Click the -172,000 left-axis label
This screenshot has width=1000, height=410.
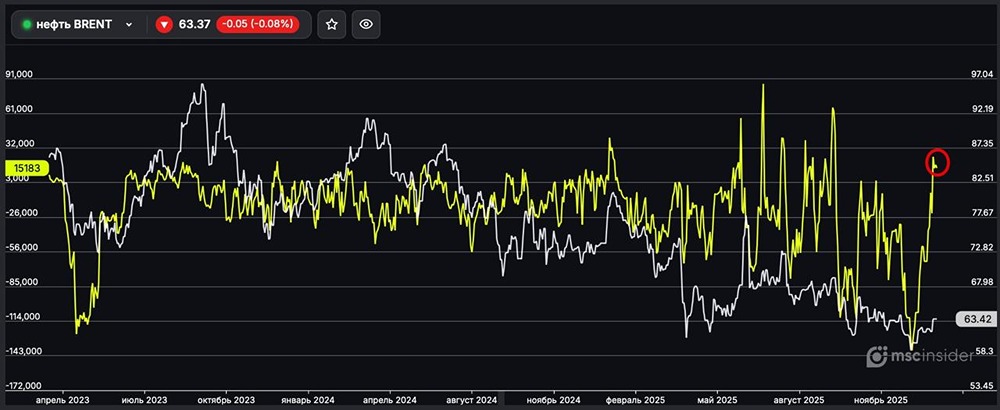[x=22, y=386]
